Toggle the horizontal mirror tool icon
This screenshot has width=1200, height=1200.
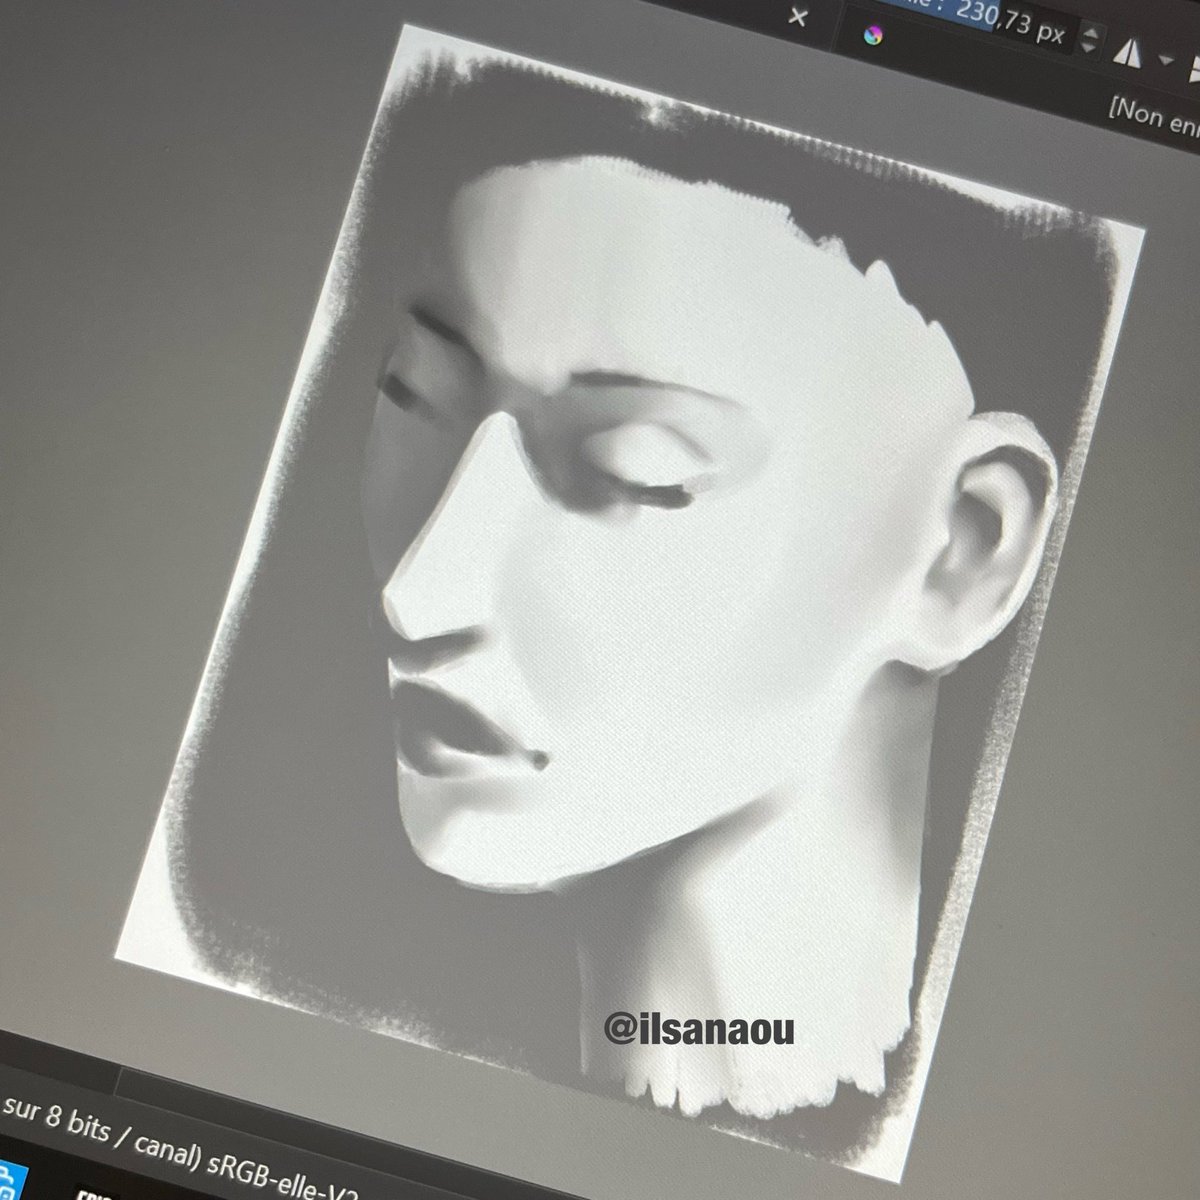coord(1127,53)
